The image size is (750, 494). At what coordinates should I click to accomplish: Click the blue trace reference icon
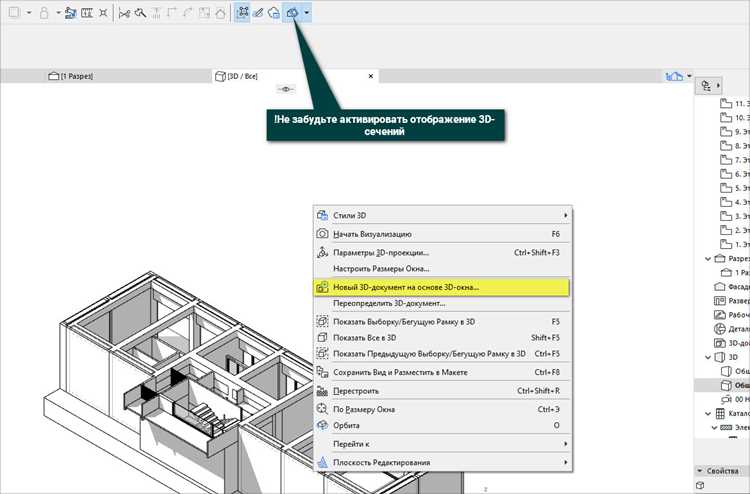71,13
